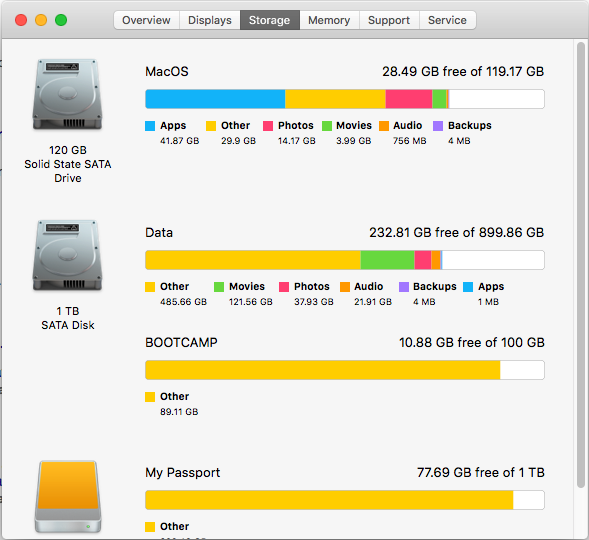Click the orange Audio swatch under Data
This screenshot has height=540, width=589.
(x=344, y=287)
